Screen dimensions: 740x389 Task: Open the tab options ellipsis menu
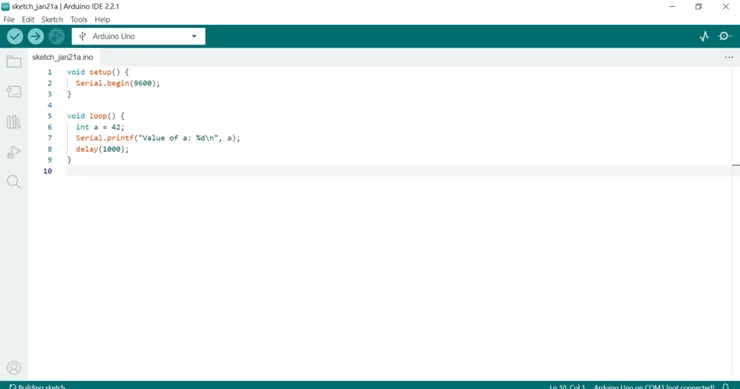coord(729,57)
